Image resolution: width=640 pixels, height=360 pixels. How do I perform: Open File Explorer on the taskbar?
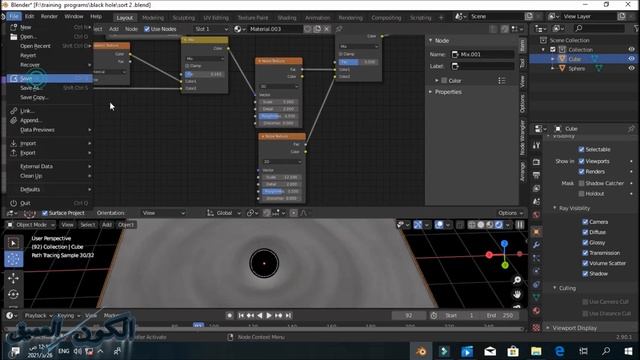(x=536, y=351)
